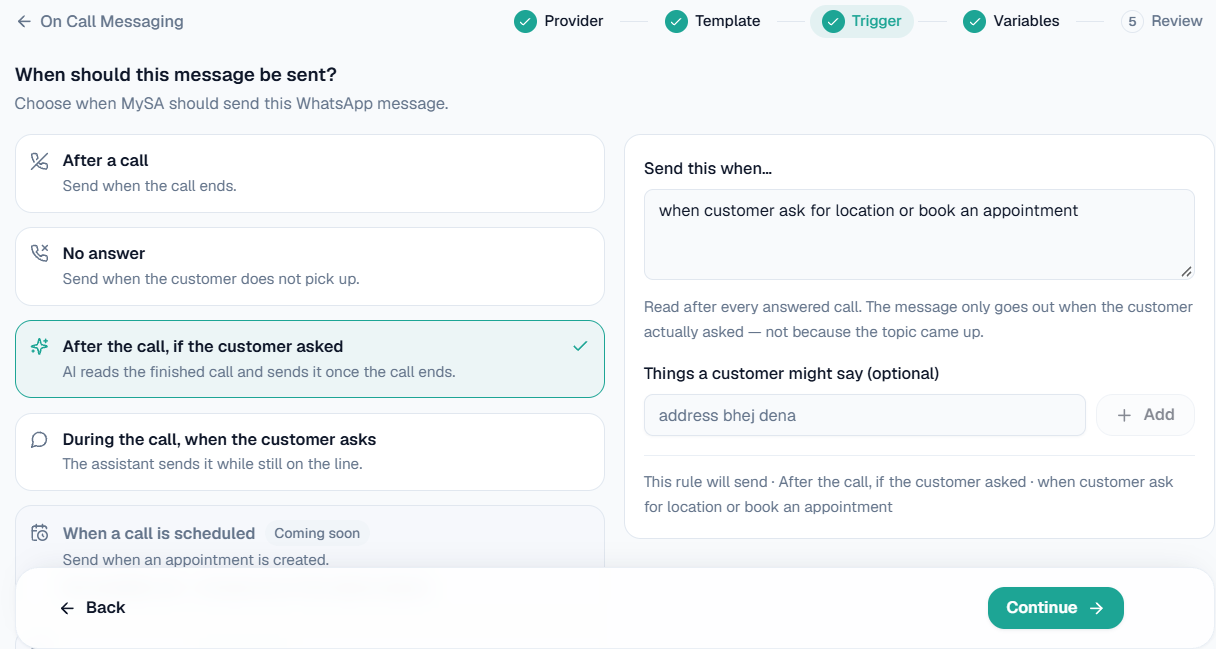This screenshot has width=1216, height=649.
Task: Focus the Send this when text area
Action: (919, 234)
